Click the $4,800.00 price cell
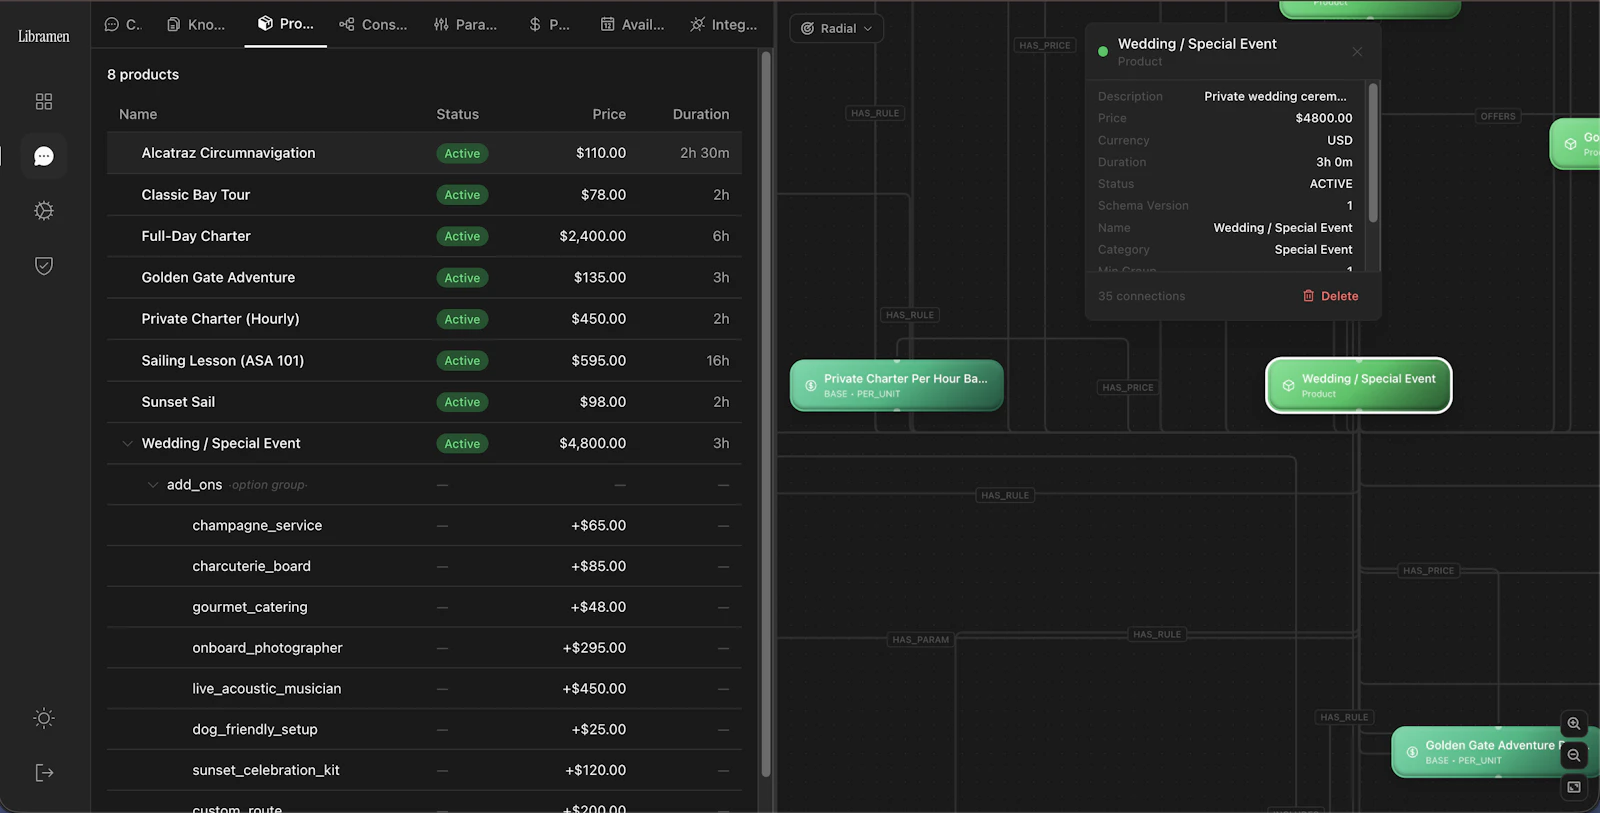Viewport: 1600px width, 813px height. [x=593, y=443]
